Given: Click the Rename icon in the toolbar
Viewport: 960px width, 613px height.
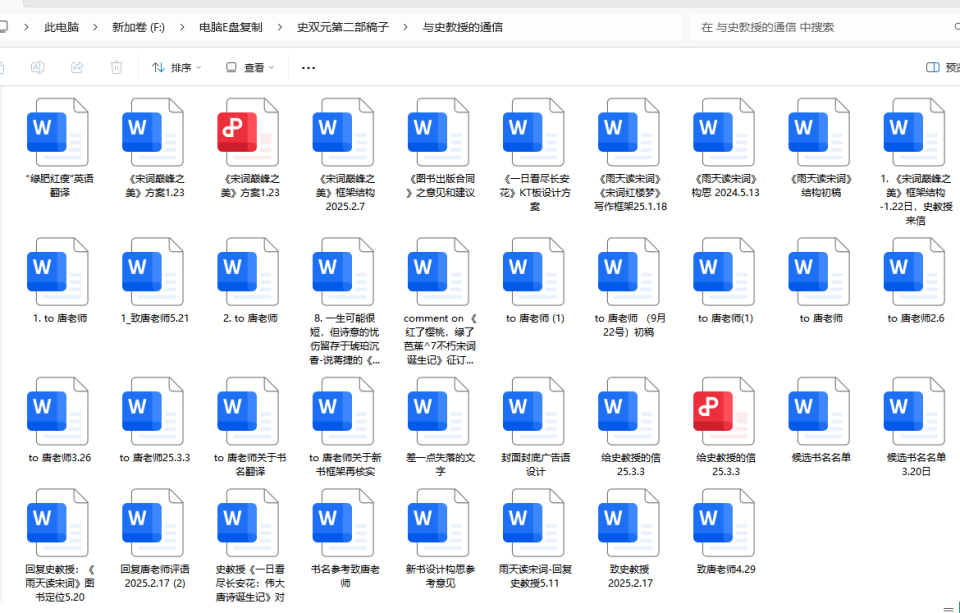Looking at the screenshot, I should click(x=38, y=67).
